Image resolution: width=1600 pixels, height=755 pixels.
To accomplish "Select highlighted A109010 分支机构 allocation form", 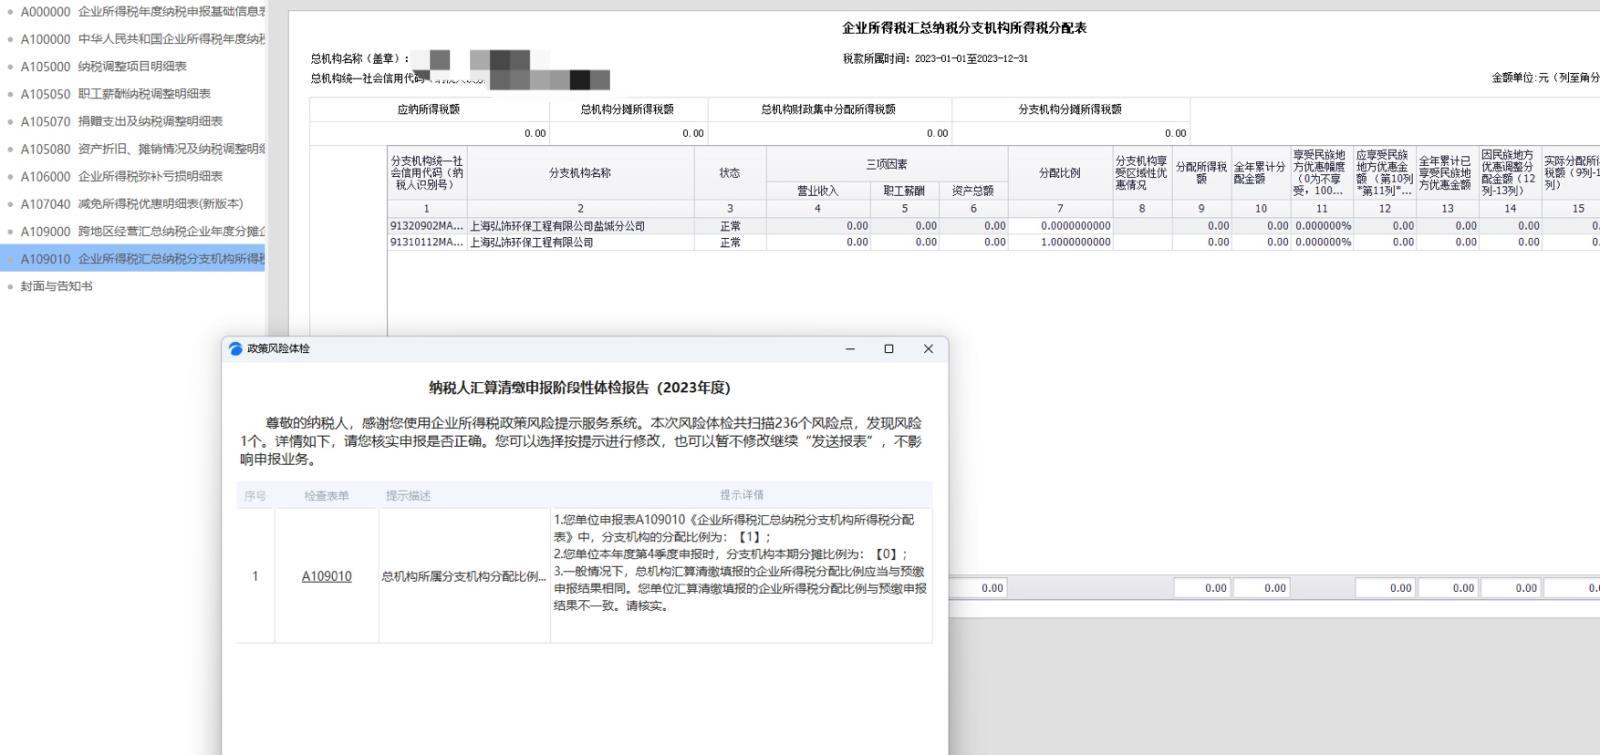I will click(x=133, y=259).
